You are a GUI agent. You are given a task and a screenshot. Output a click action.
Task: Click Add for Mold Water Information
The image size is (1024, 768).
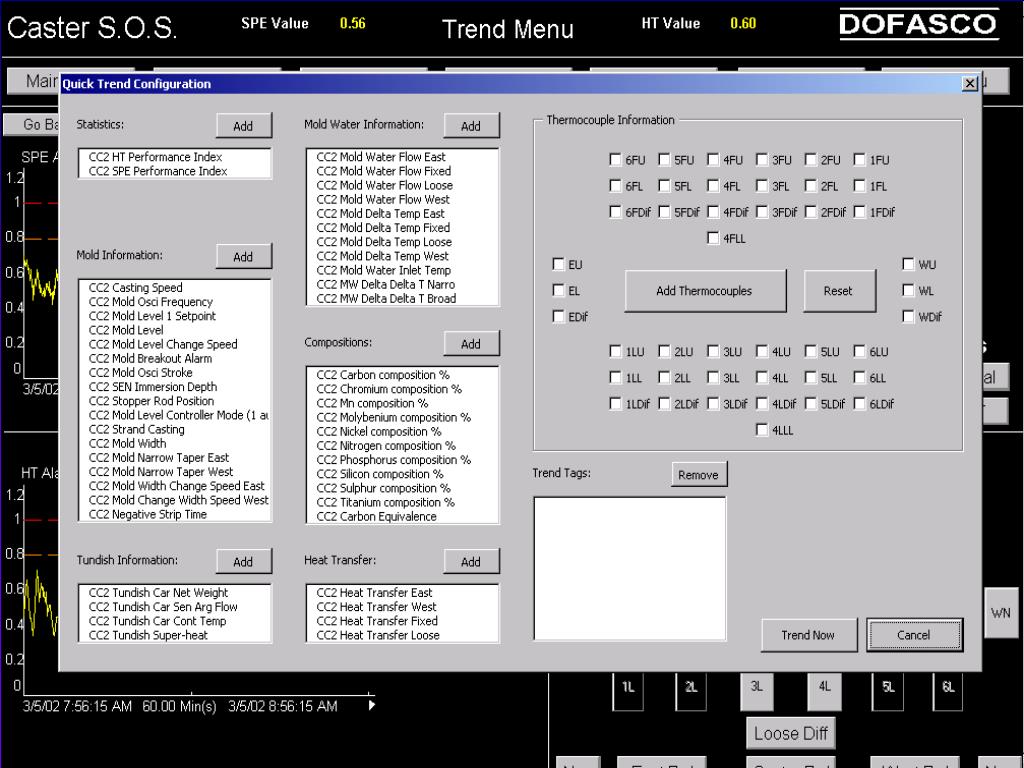(471, 126)
